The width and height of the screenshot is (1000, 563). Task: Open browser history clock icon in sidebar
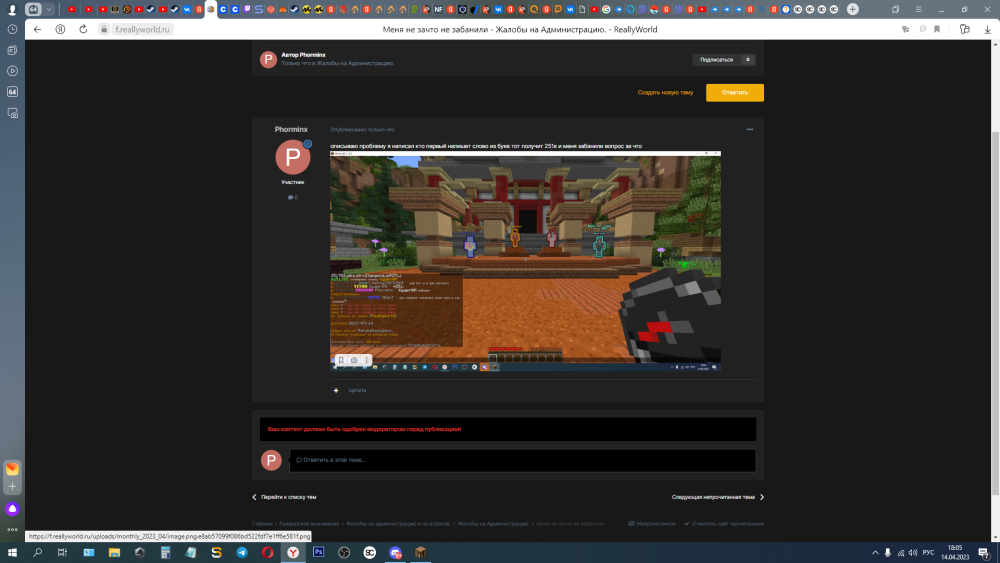(12, 29)
